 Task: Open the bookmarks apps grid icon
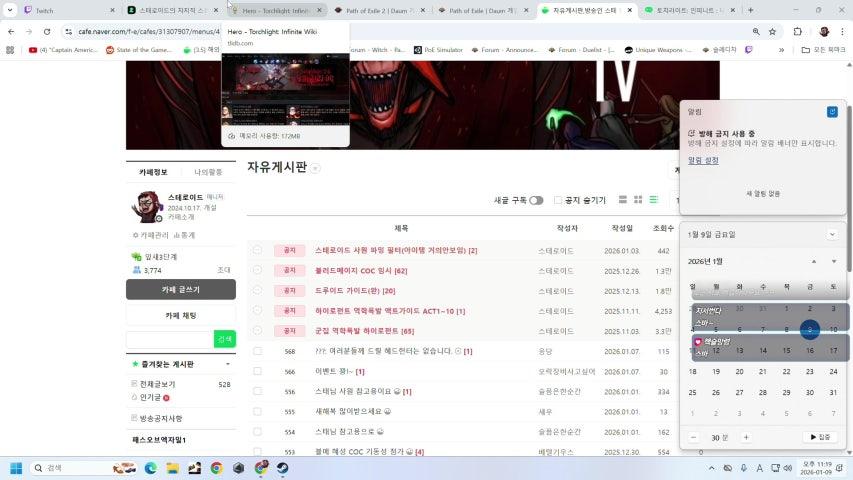click(x=10, y=50)
